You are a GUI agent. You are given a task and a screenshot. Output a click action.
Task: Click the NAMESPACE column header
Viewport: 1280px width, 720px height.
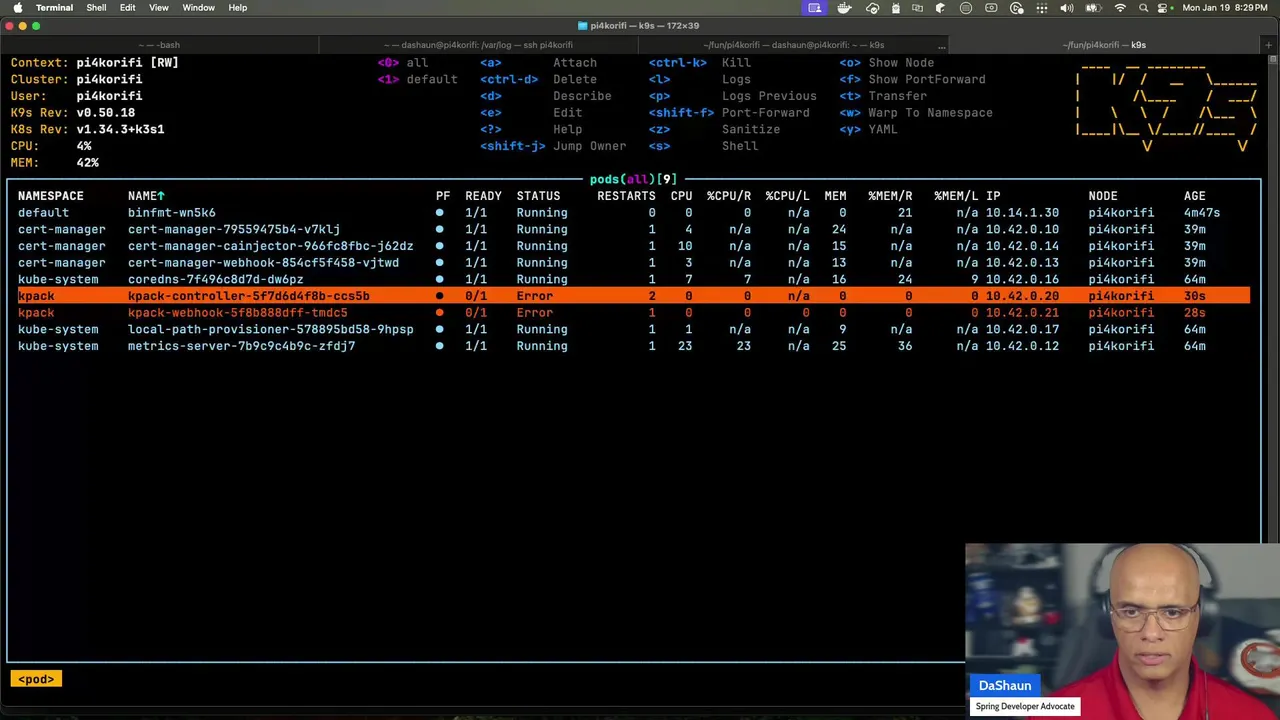[51, 196]
